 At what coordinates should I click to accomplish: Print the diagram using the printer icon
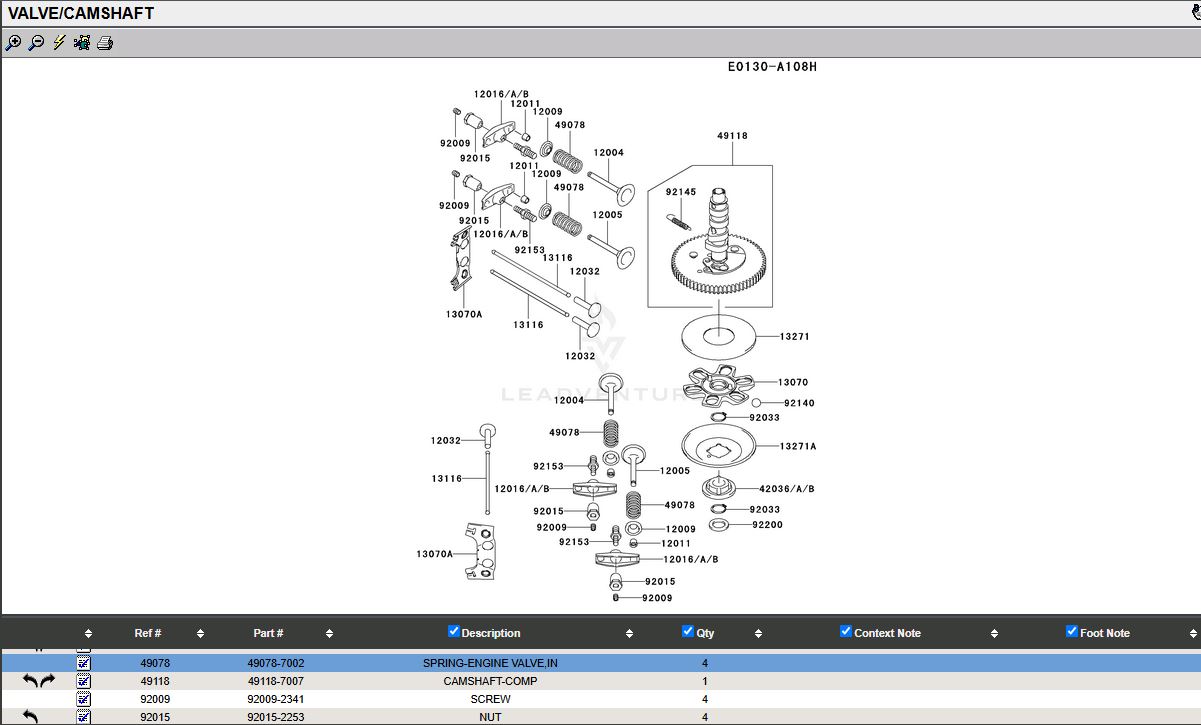[105, 43]
